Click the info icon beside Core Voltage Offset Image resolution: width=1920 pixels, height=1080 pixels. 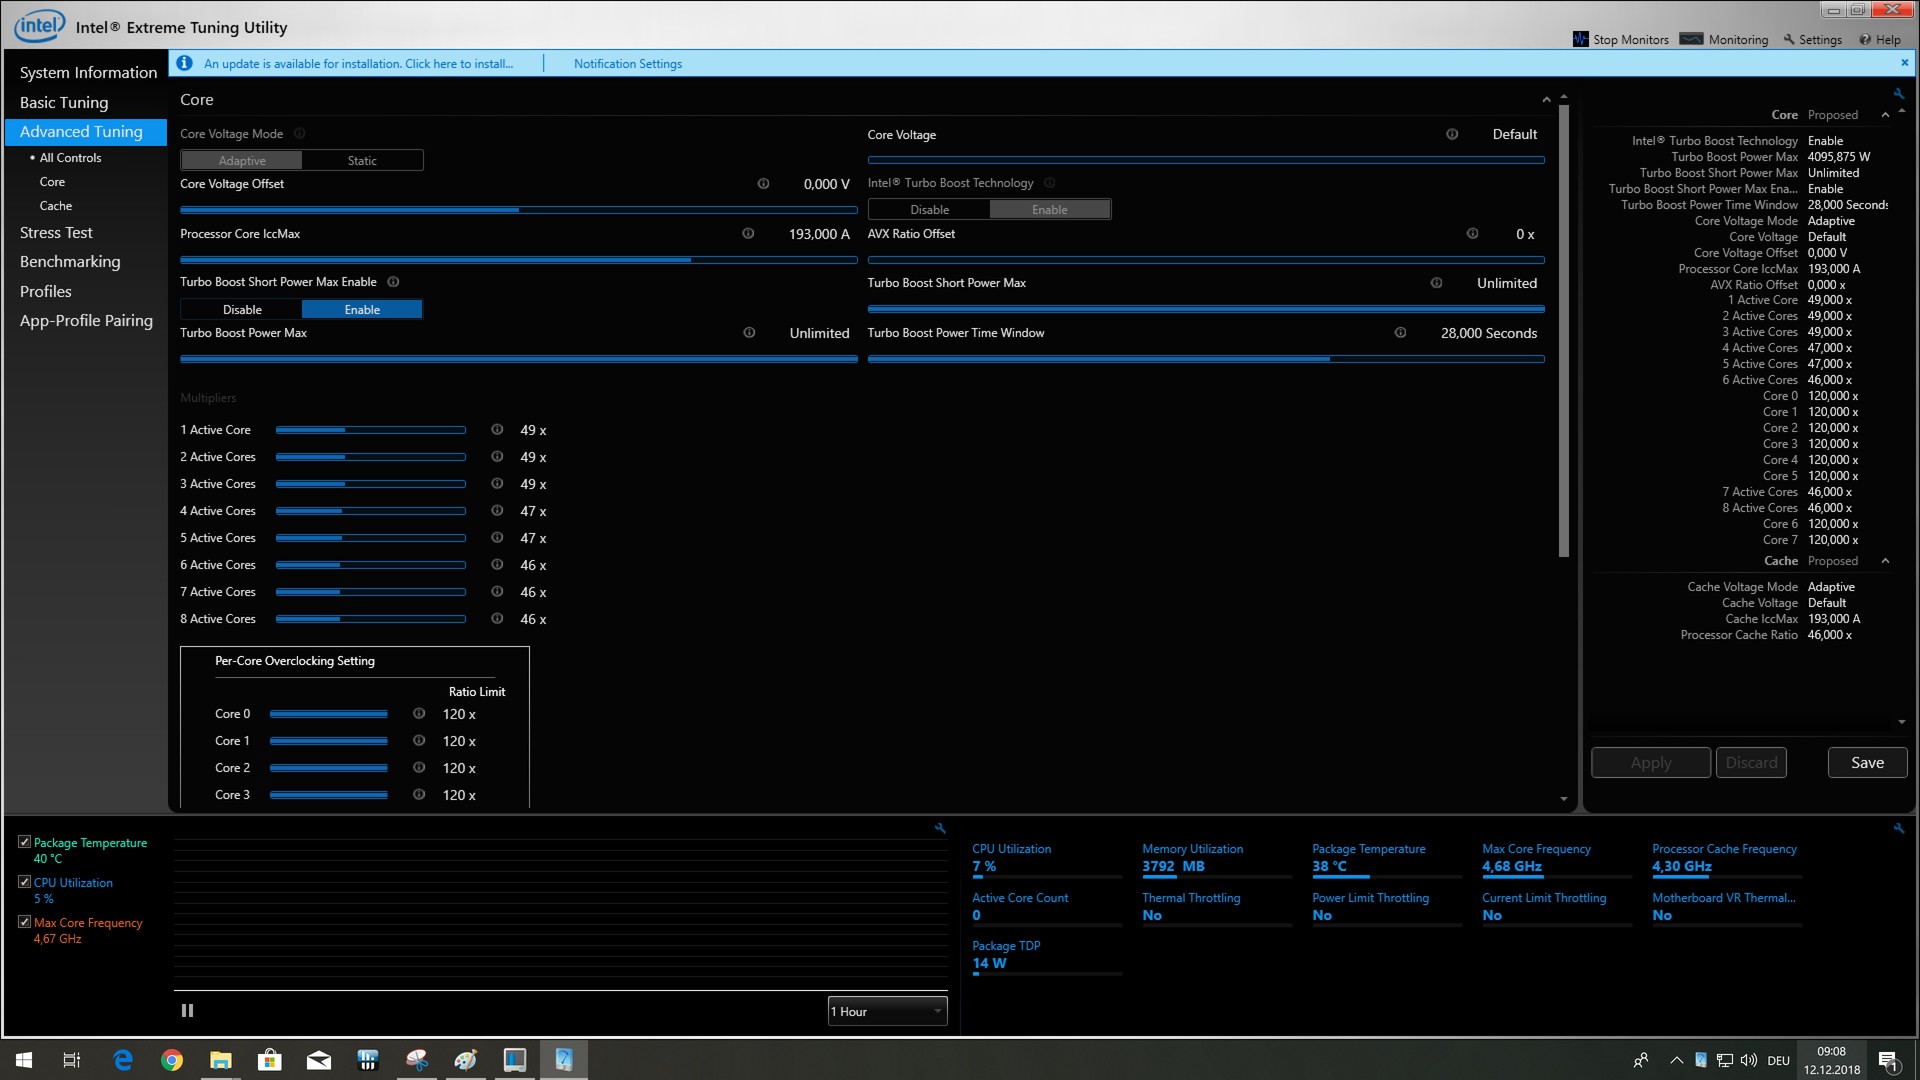pyautogui.click(x=763, y=184)
